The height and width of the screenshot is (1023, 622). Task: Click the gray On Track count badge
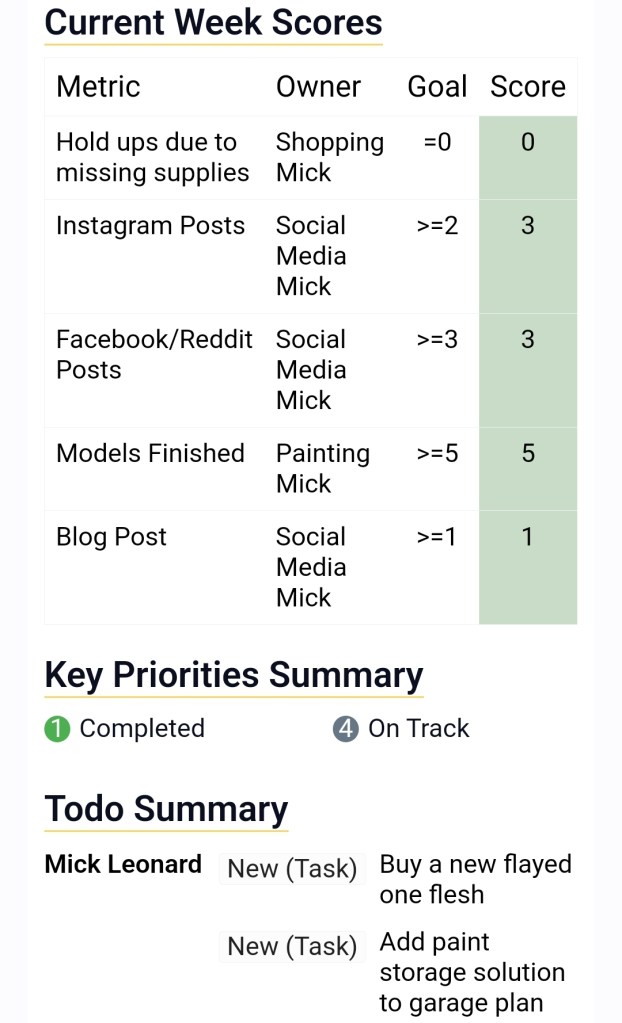[346, 729]
